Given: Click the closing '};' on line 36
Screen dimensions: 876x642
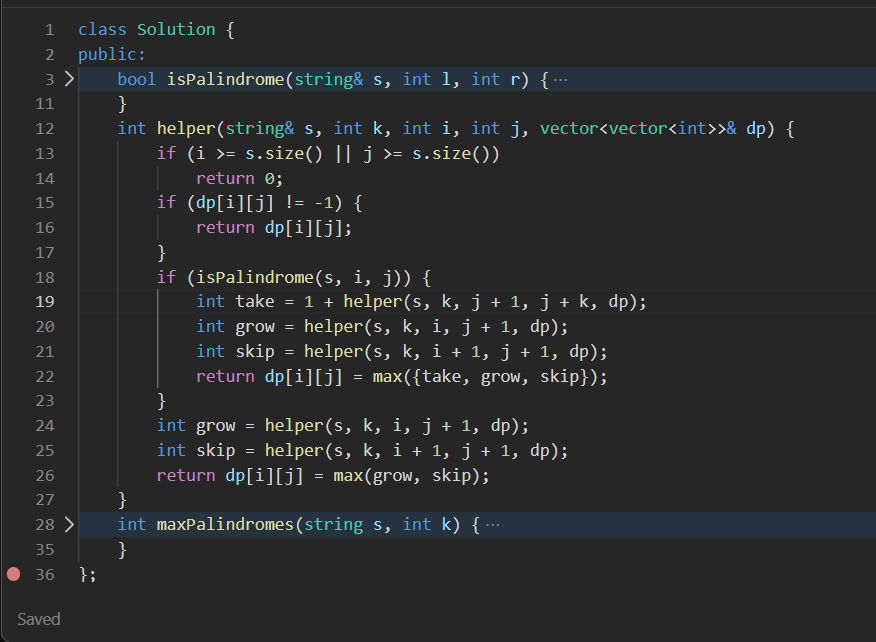Looking at the screenshot, I should point(87,574).
